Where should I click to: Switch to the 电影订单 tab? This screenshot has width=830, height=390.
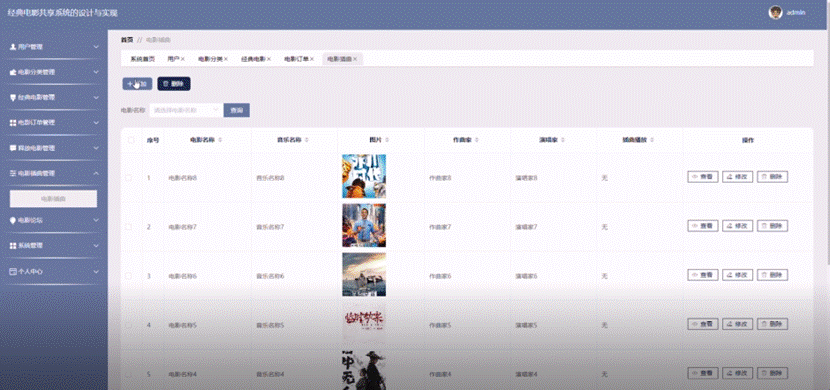[x=296, y=59]
